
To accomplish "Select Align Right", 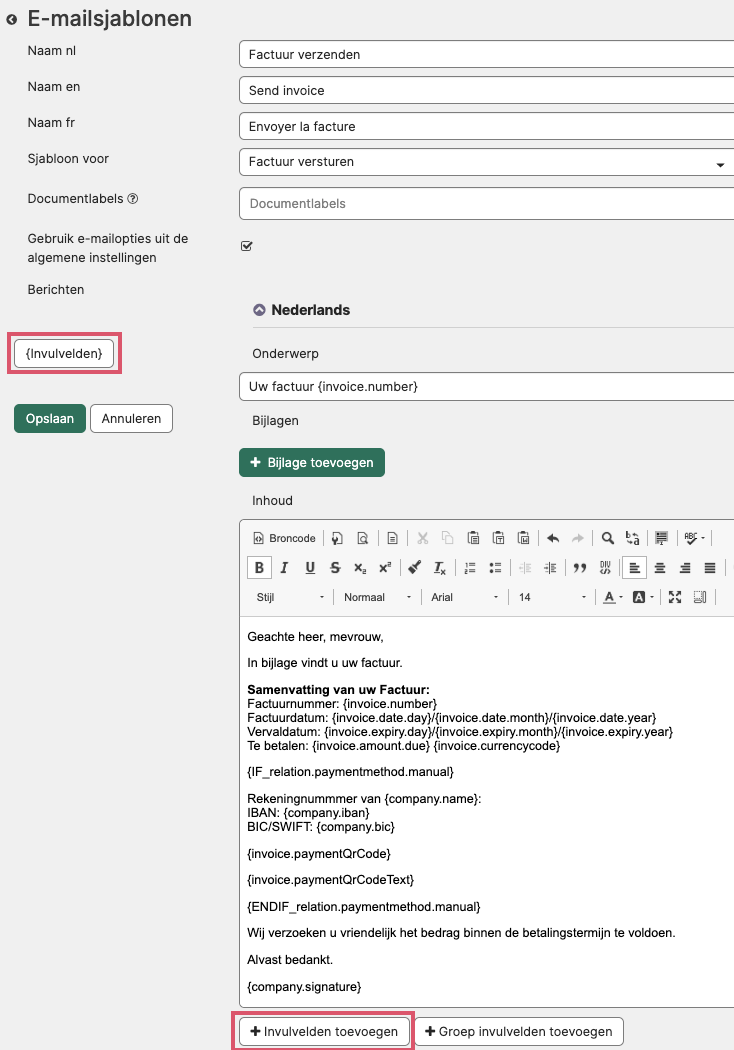I will tap(685, 568).
